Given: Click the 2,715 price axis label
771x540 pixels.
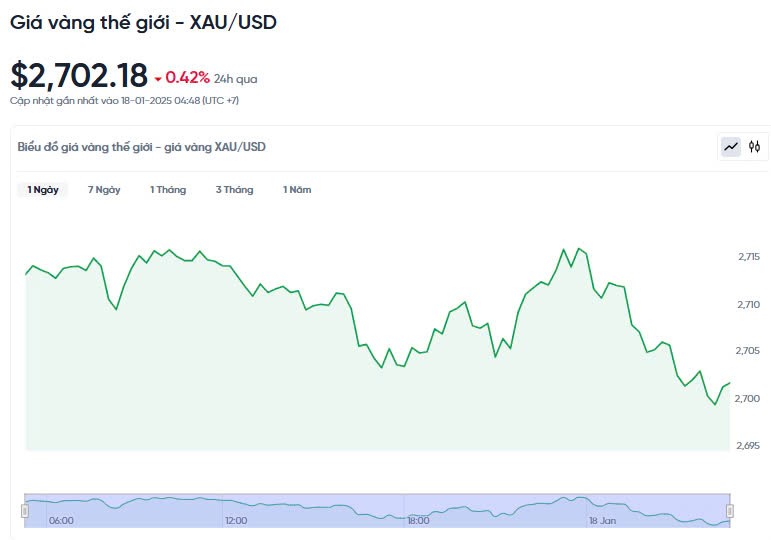Looking at the screenshot, I should pyautogui.click(x=748, y=257).
